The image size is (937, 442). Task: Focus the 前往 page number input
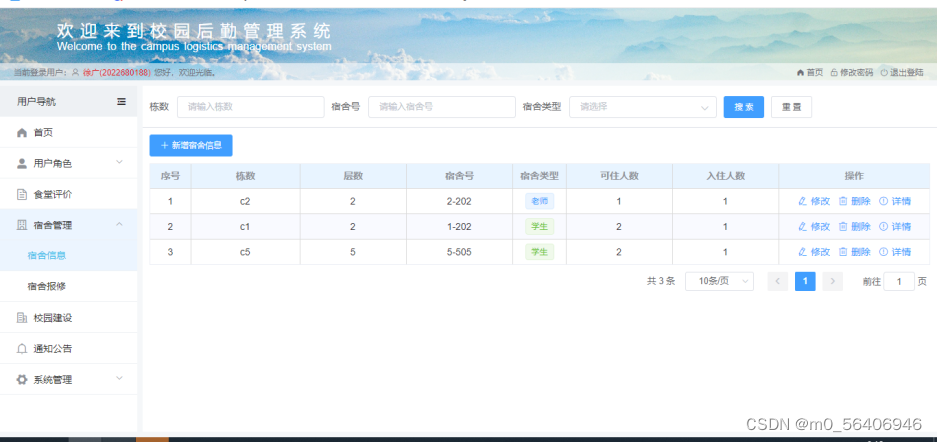899,281
